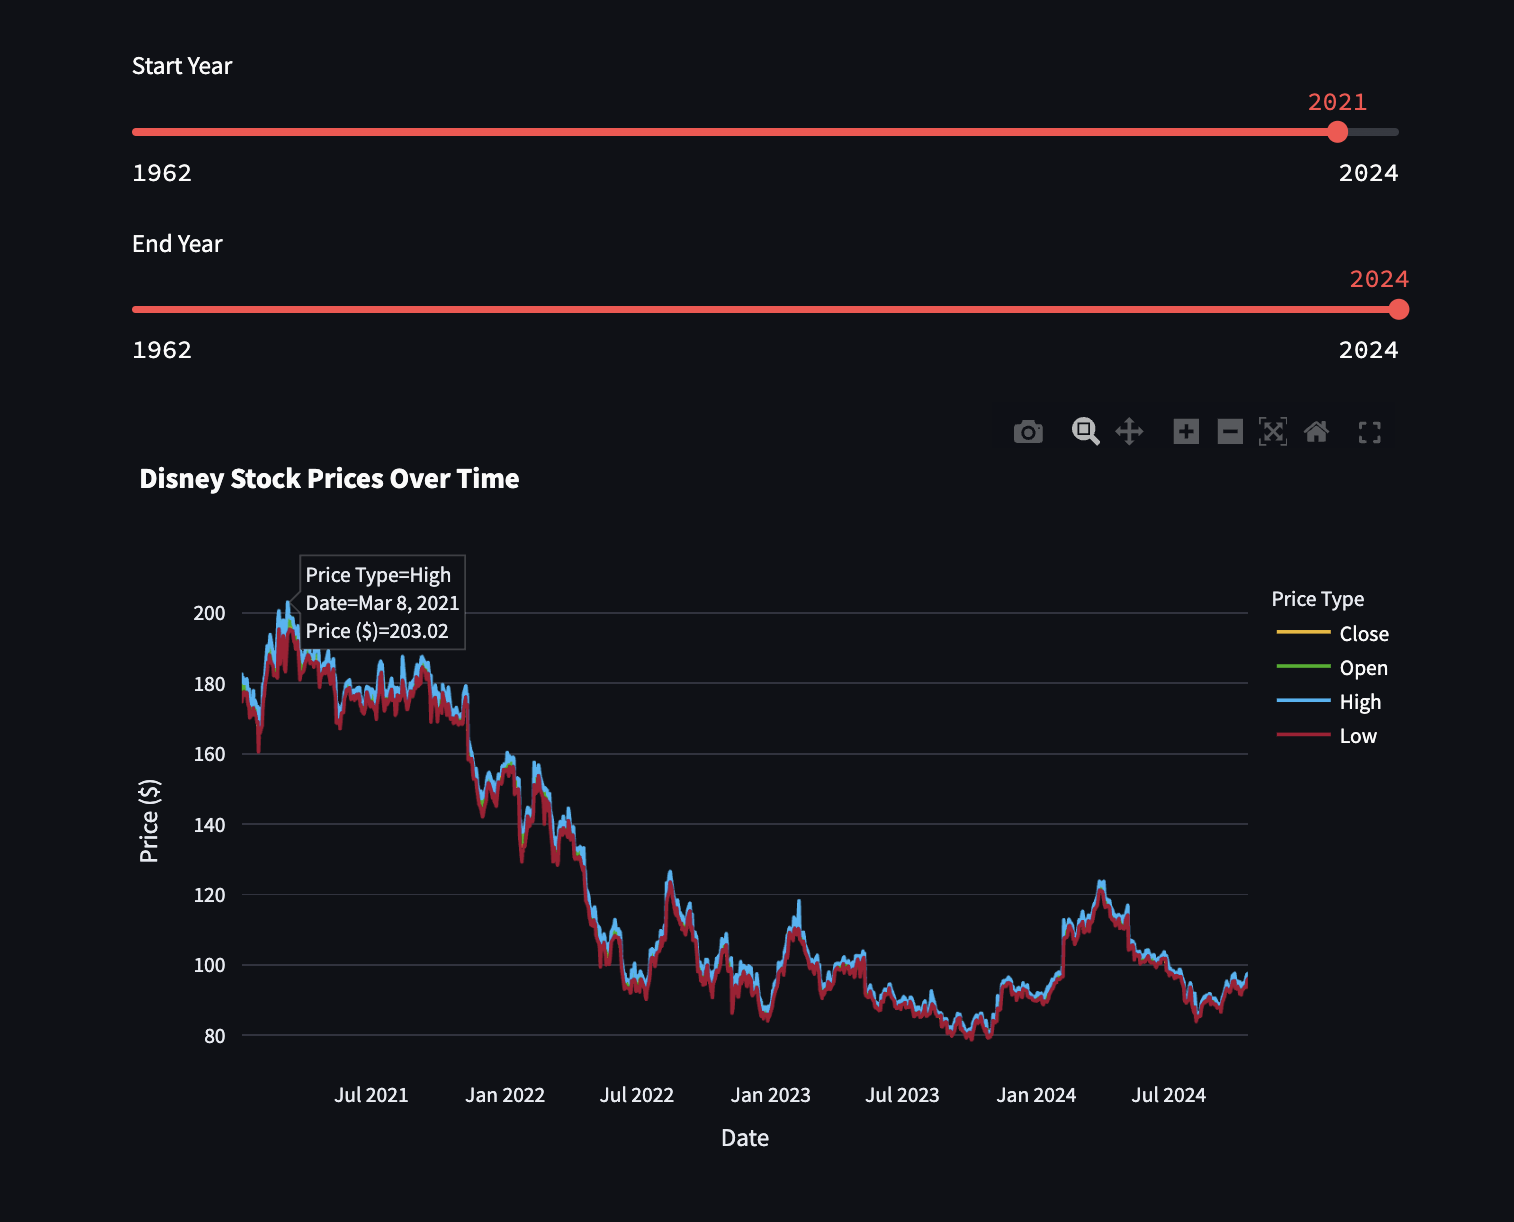Activate the Pan tool in chart toolbar
1514x1222 pixels.
(x=1129, y=432)
